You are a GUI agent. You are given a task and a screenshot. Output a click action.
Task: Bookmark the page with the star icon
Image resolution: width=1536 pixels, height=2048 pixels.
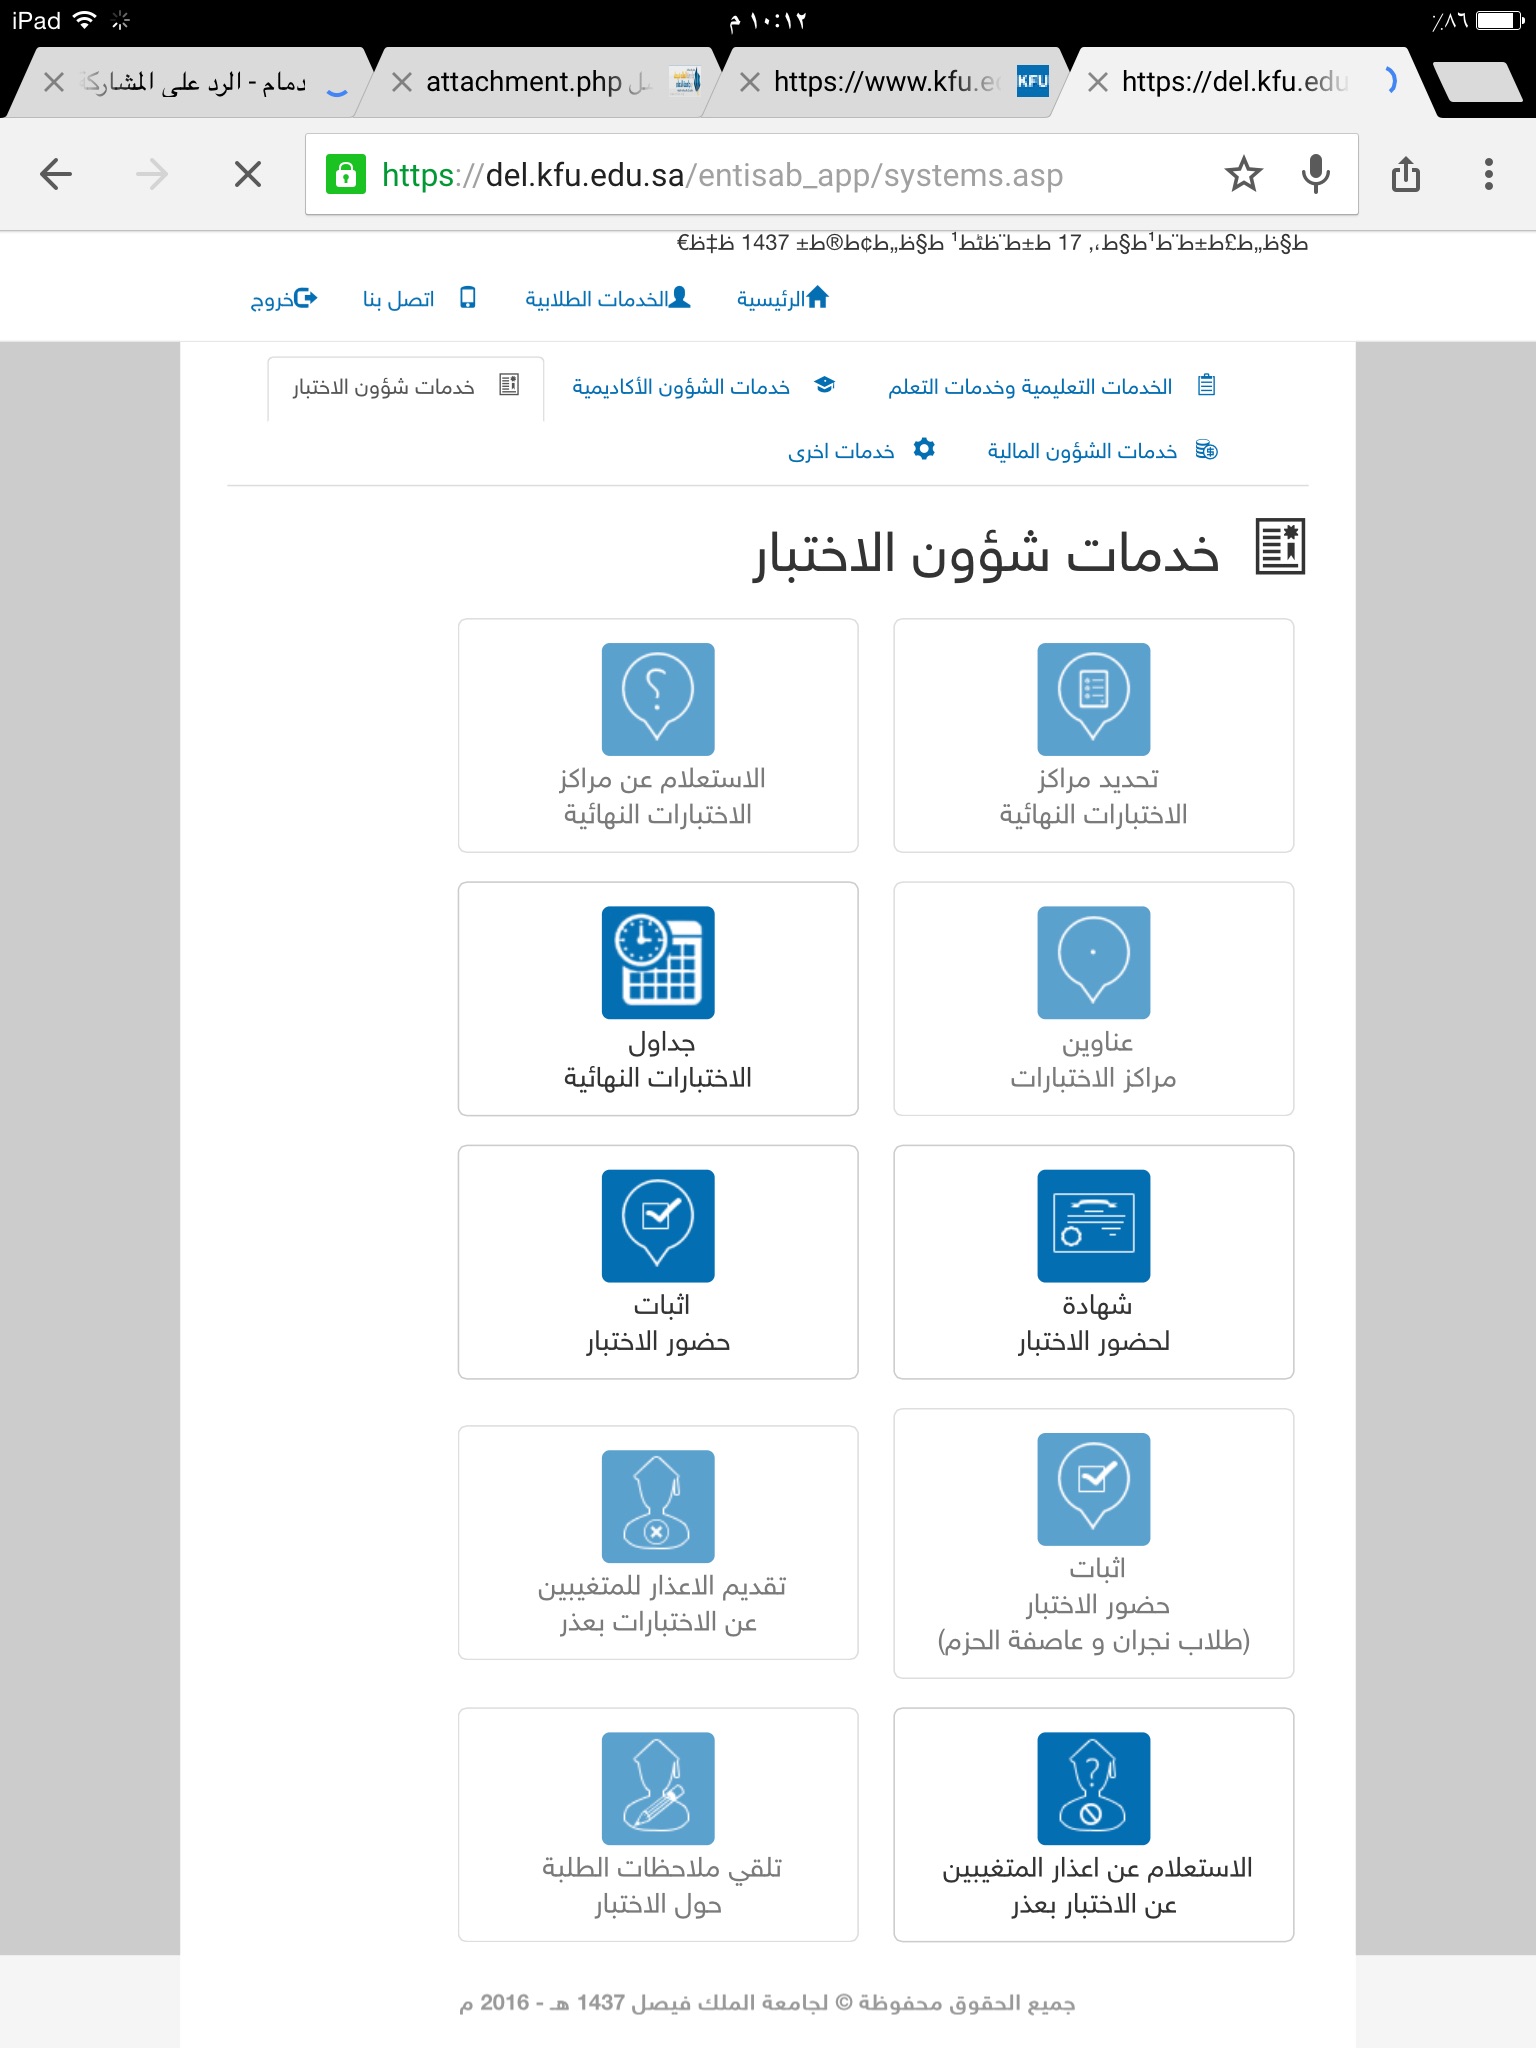(x=1243, y=175)
